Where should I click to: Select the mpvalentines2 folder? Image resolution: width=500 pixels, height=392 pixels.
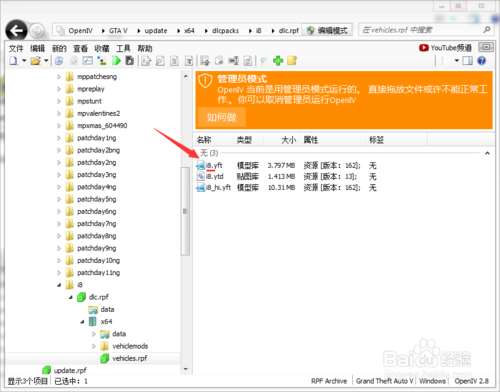click(x=98, y=113)
